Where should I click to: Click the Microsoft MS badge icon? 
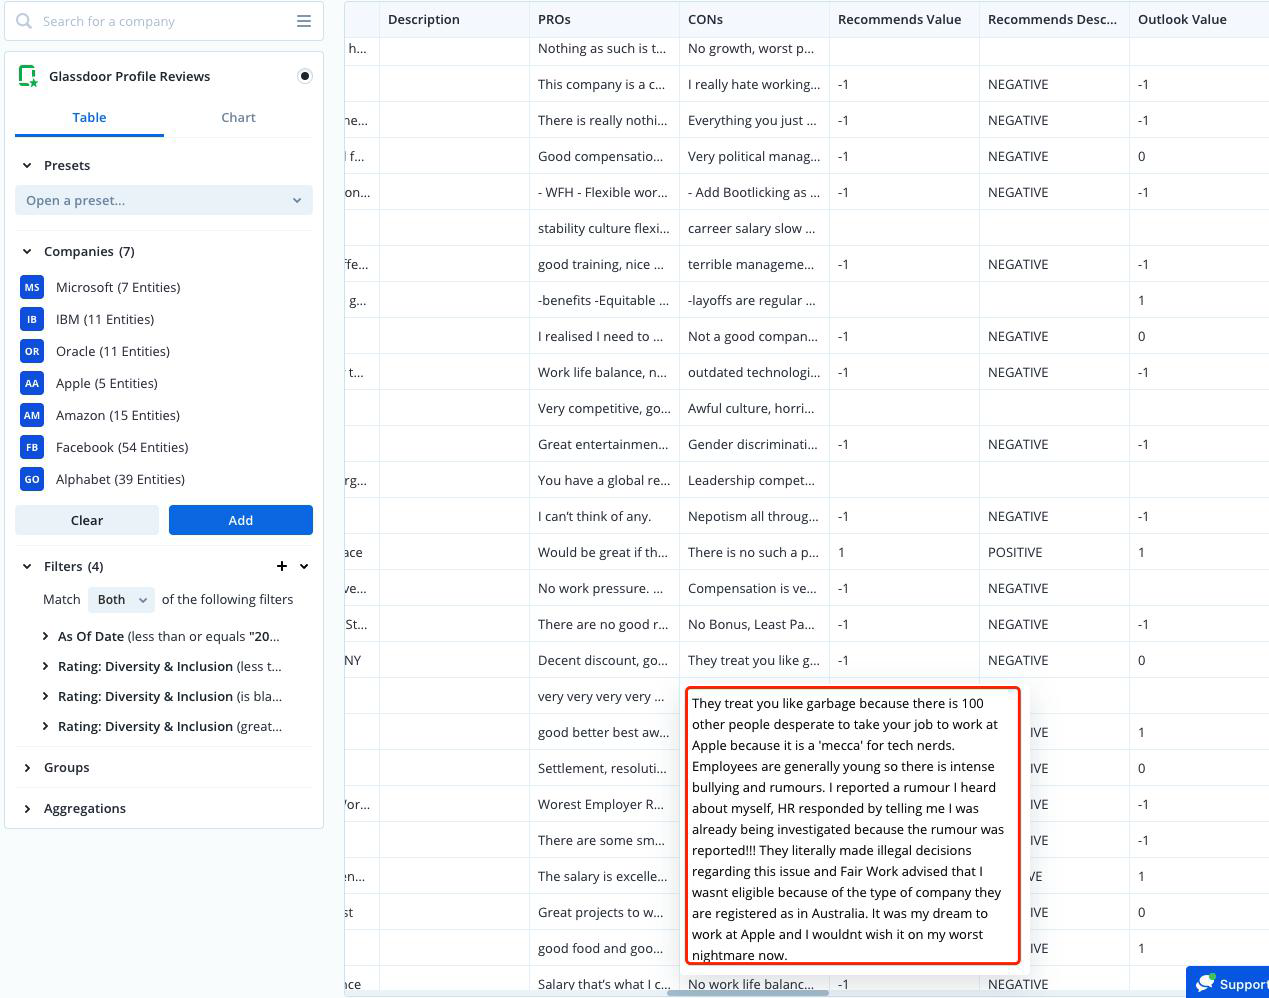point(32,287)
